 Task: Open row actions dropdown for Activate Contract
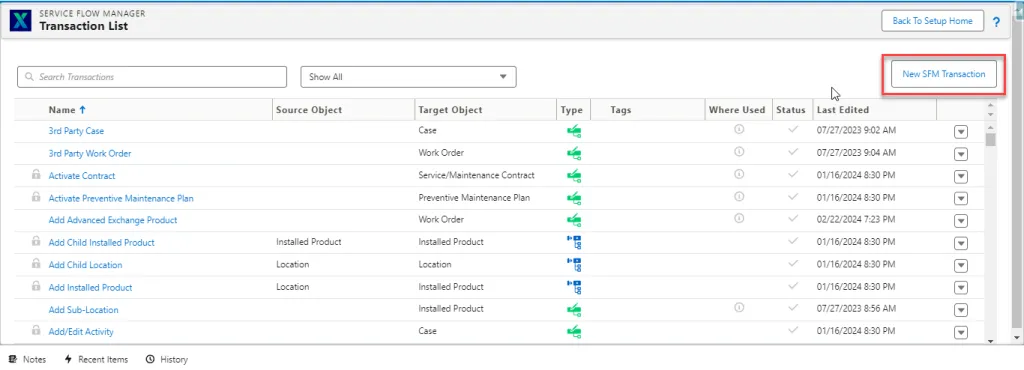click(x=960, y=177)
